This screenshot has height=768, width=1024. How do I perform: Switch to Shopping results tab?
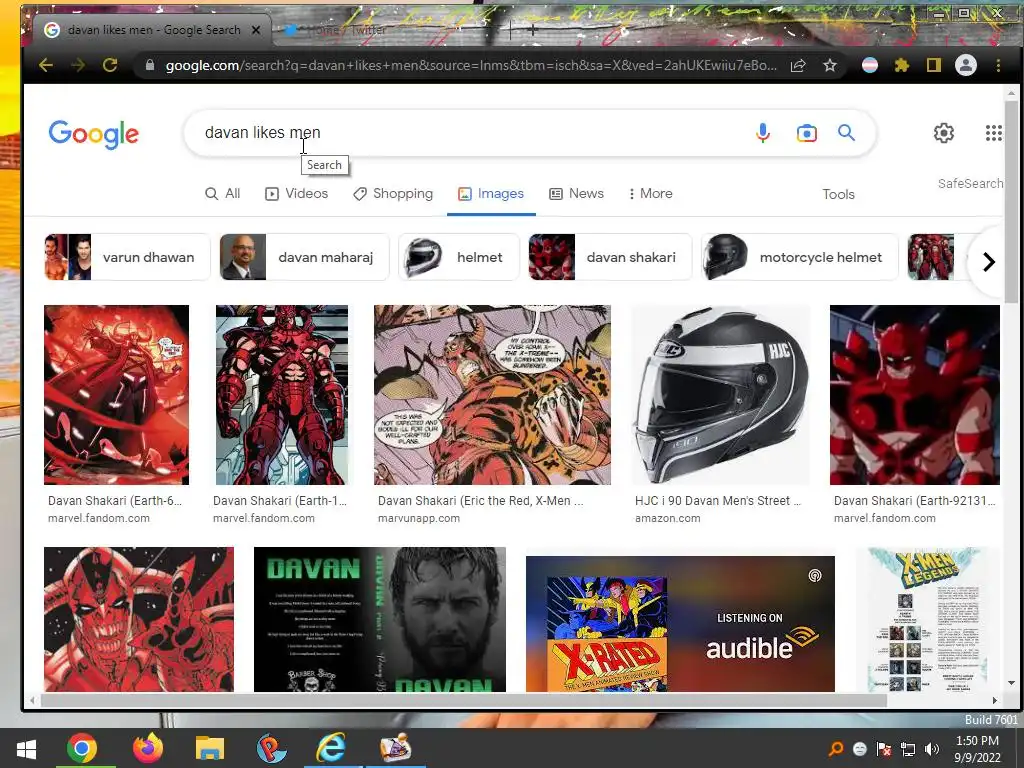(392, 194)
